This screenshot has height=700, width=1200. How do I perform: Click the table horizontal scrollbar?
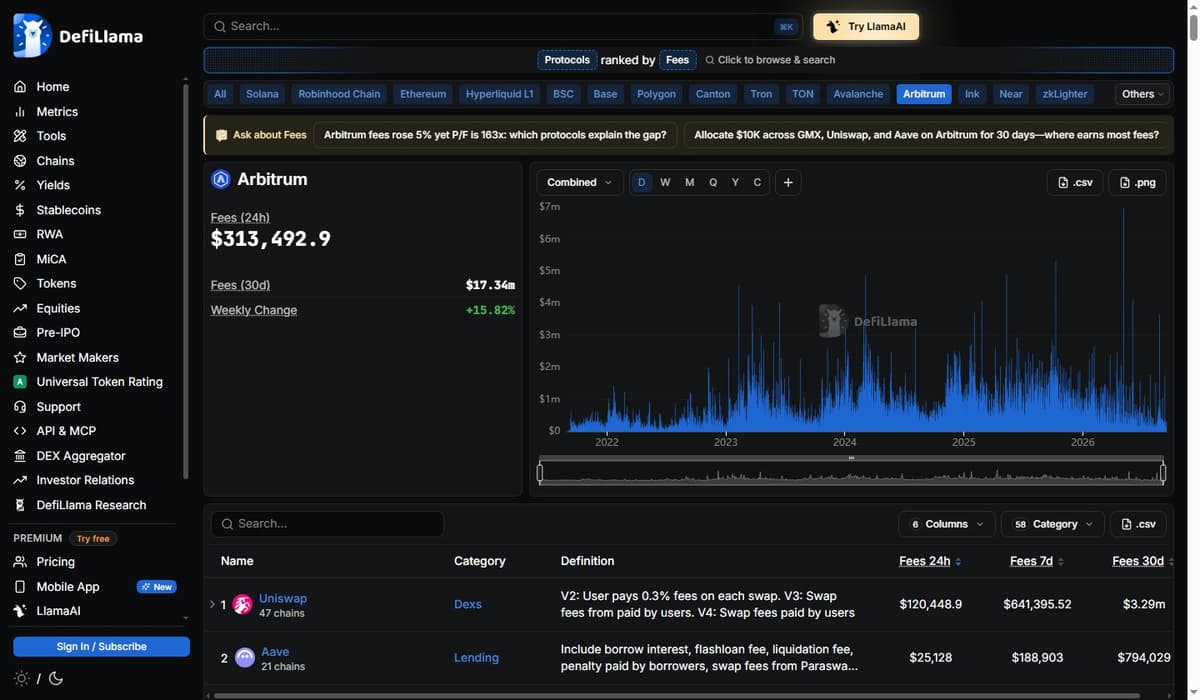(677, 695)
